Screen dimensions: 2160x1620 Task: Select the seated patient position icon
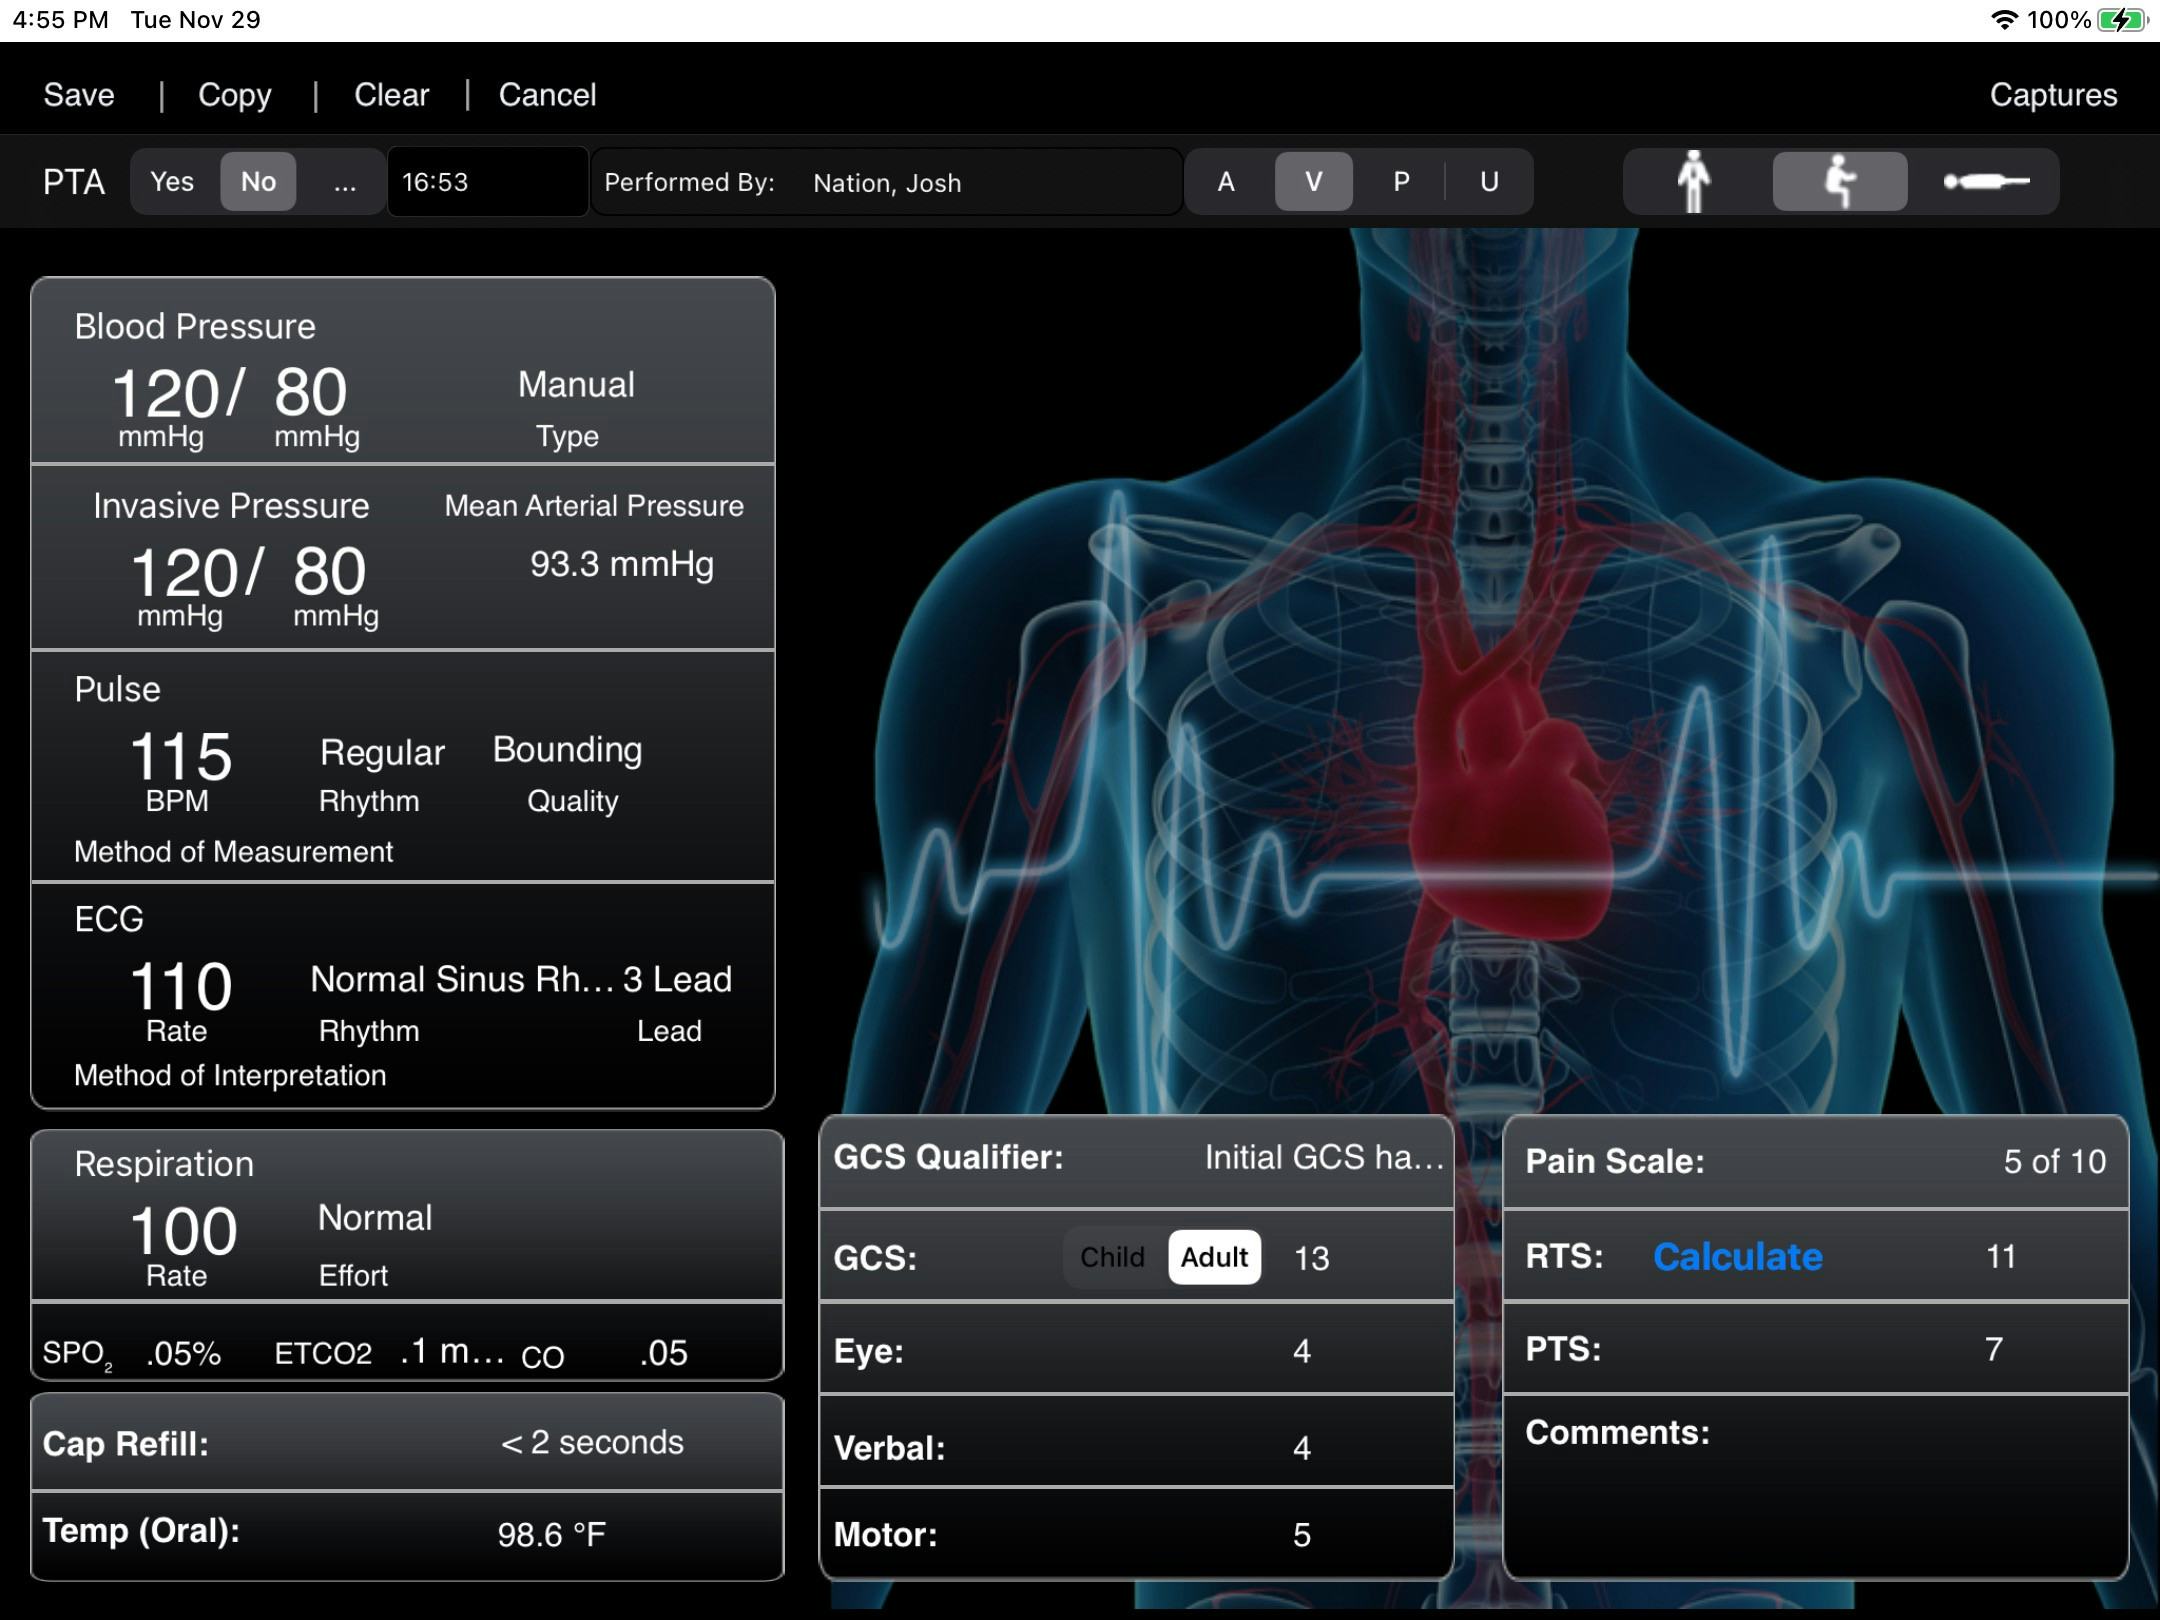(x=1840, y=181)
